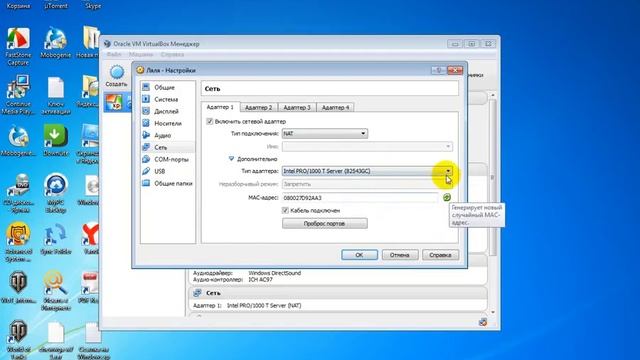Open the Носители settings category
Viewport: 640px width, 360px height.
167,123
